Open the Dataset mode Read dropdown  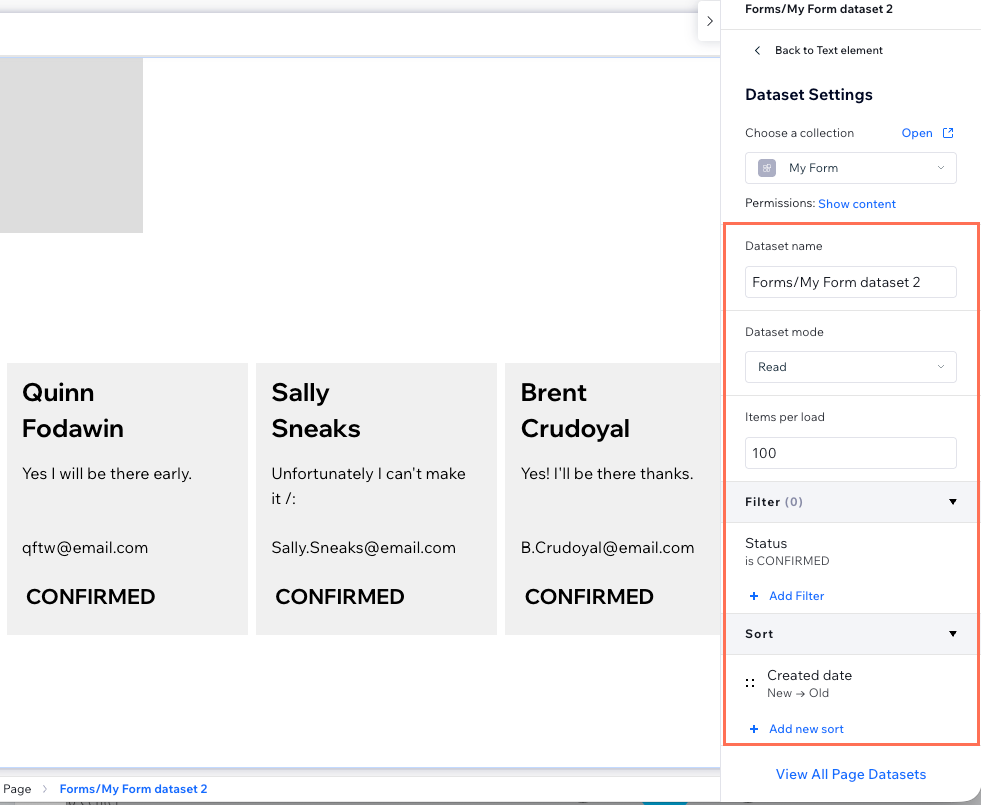[850, 367]
